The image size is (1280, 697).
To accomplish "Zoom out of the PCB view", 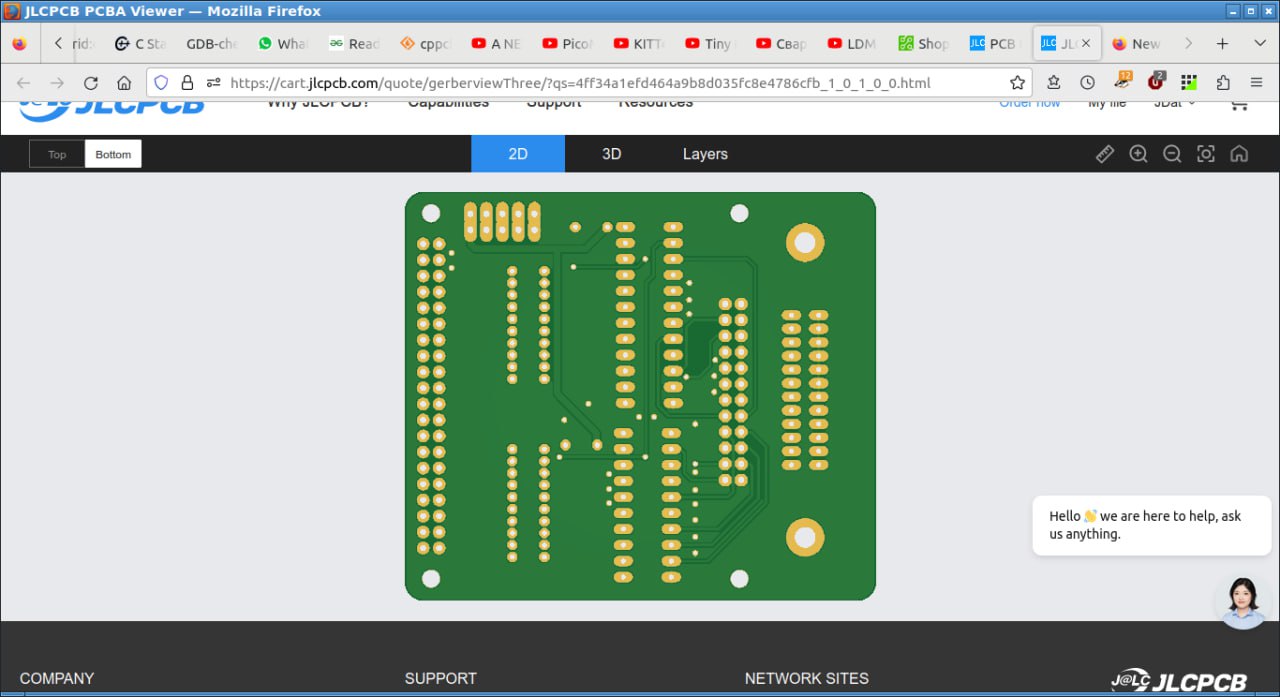I will pyautogui.click(x=1172, y=154).
